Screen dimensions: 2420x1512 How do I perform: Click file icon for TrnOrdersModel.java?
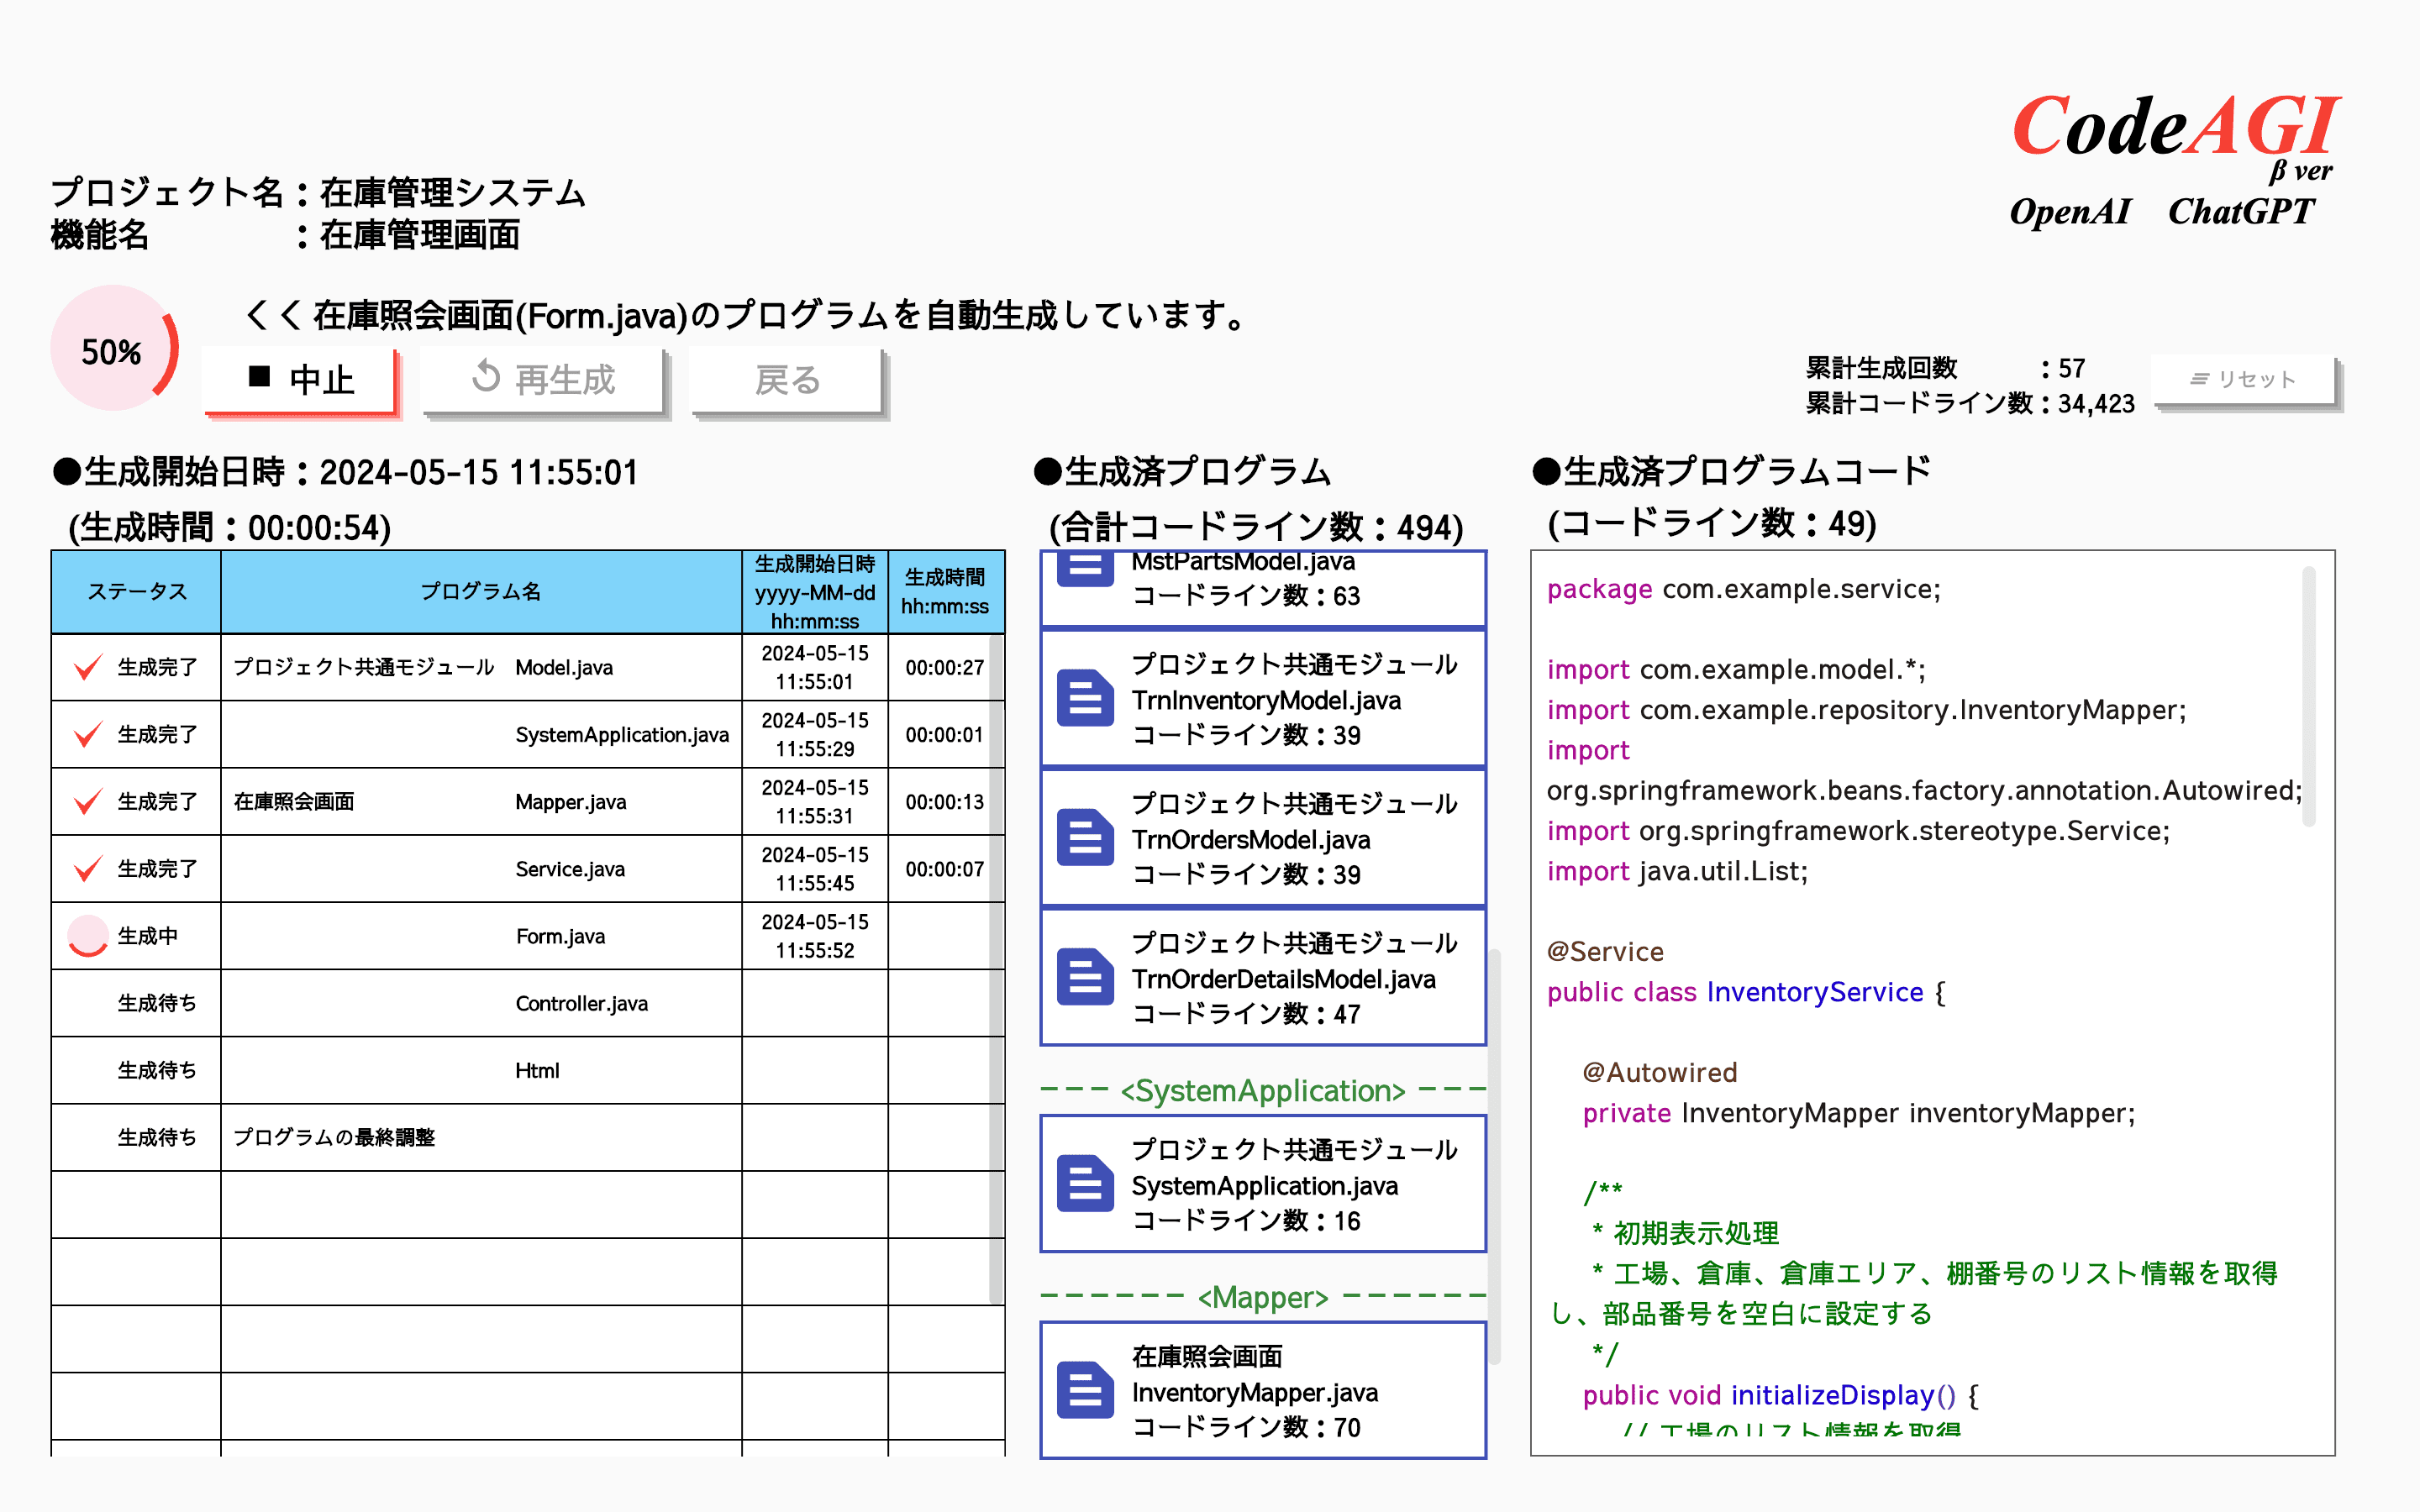pyautogui.click(x=1085, y=838)
